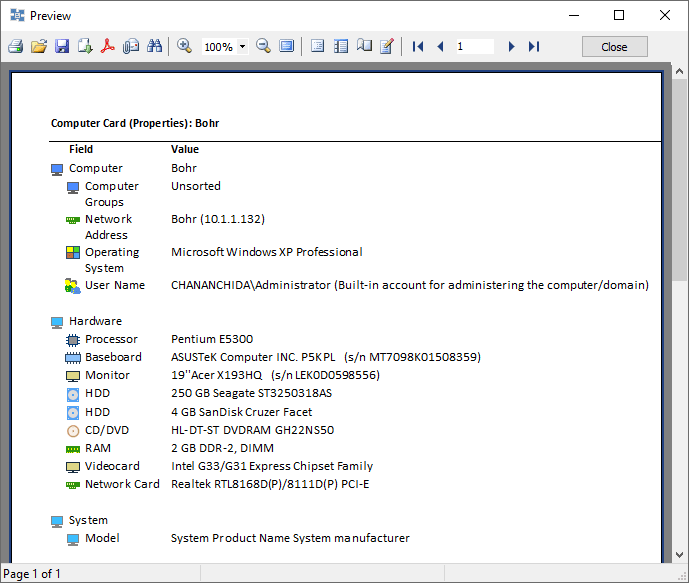Select 'Intel G33/G31 Express Chipset Family' value

pyautogui.click(x=272, y=466)
